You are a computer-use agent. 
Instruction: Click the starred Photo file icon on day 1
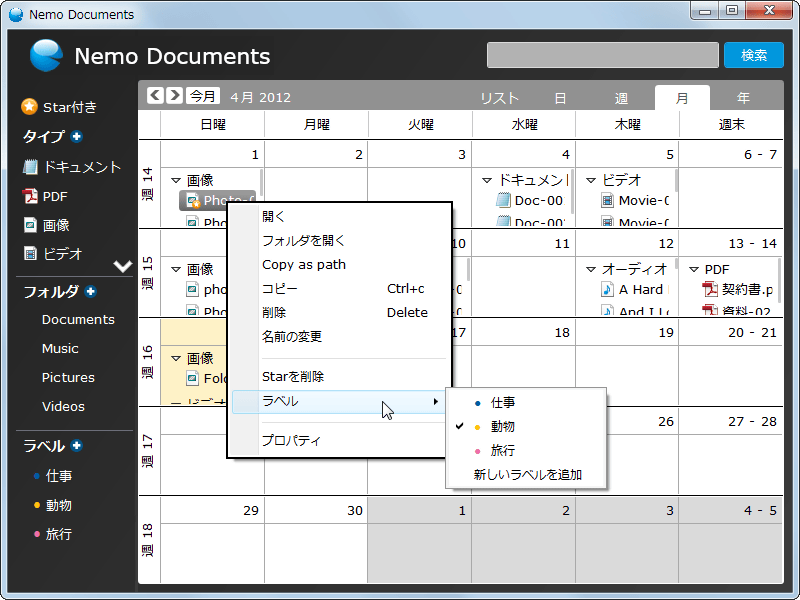click(193, 201)
